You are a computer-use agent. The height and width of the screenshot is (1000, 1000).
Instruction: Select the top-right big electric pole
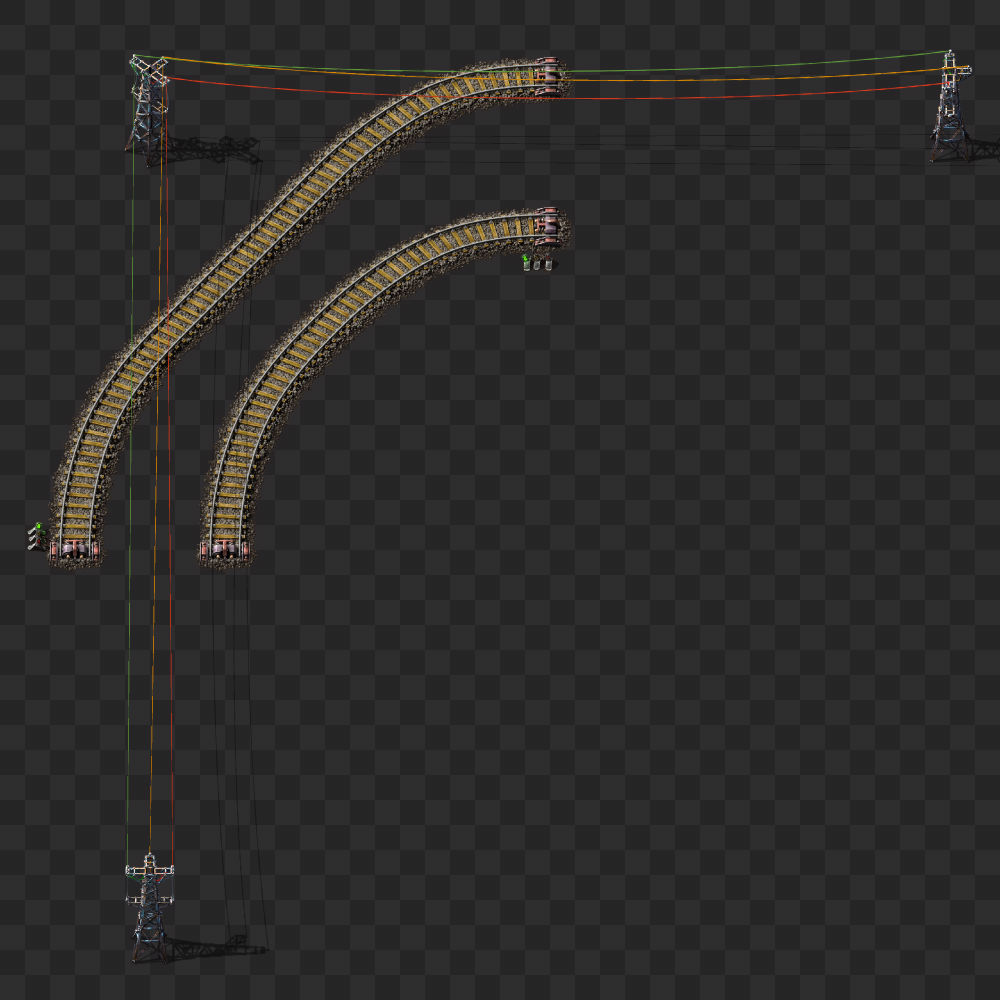pos(950,105)
